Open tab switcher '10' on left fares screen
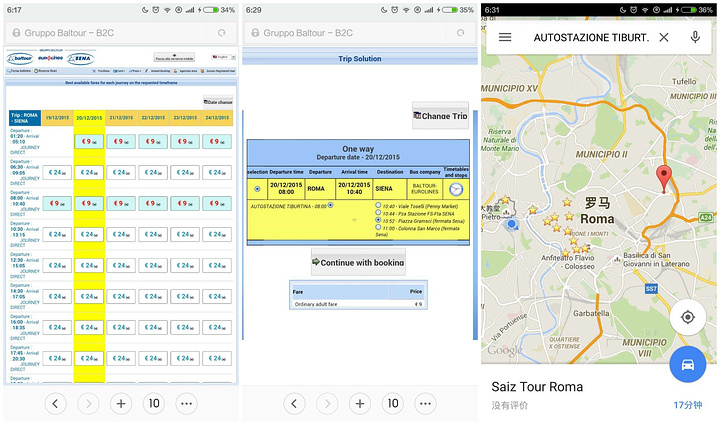The image size is (720, 425). tap(154, 403)
